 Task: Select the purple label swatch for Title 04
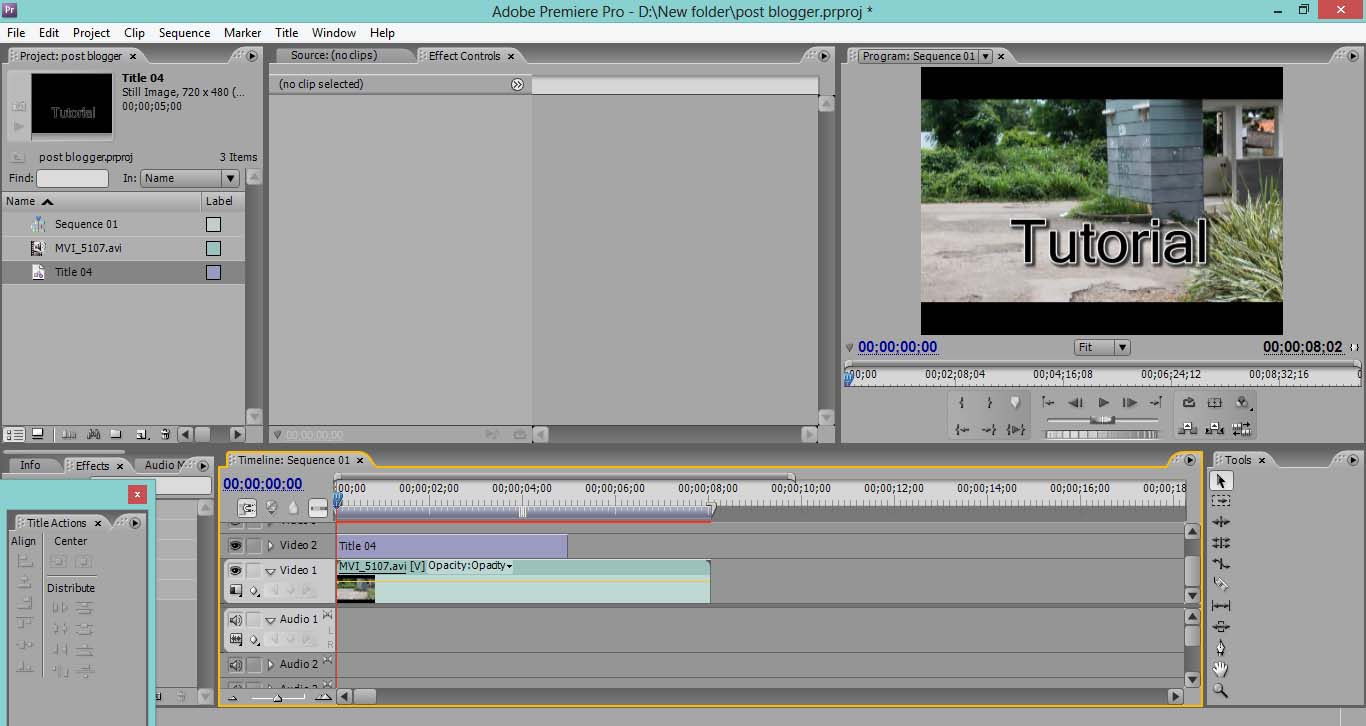coord(213,272)
